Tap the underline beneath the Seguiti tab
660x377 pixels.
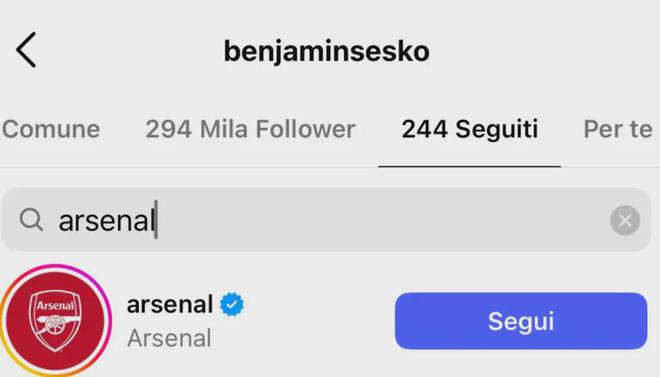(470, 167)
